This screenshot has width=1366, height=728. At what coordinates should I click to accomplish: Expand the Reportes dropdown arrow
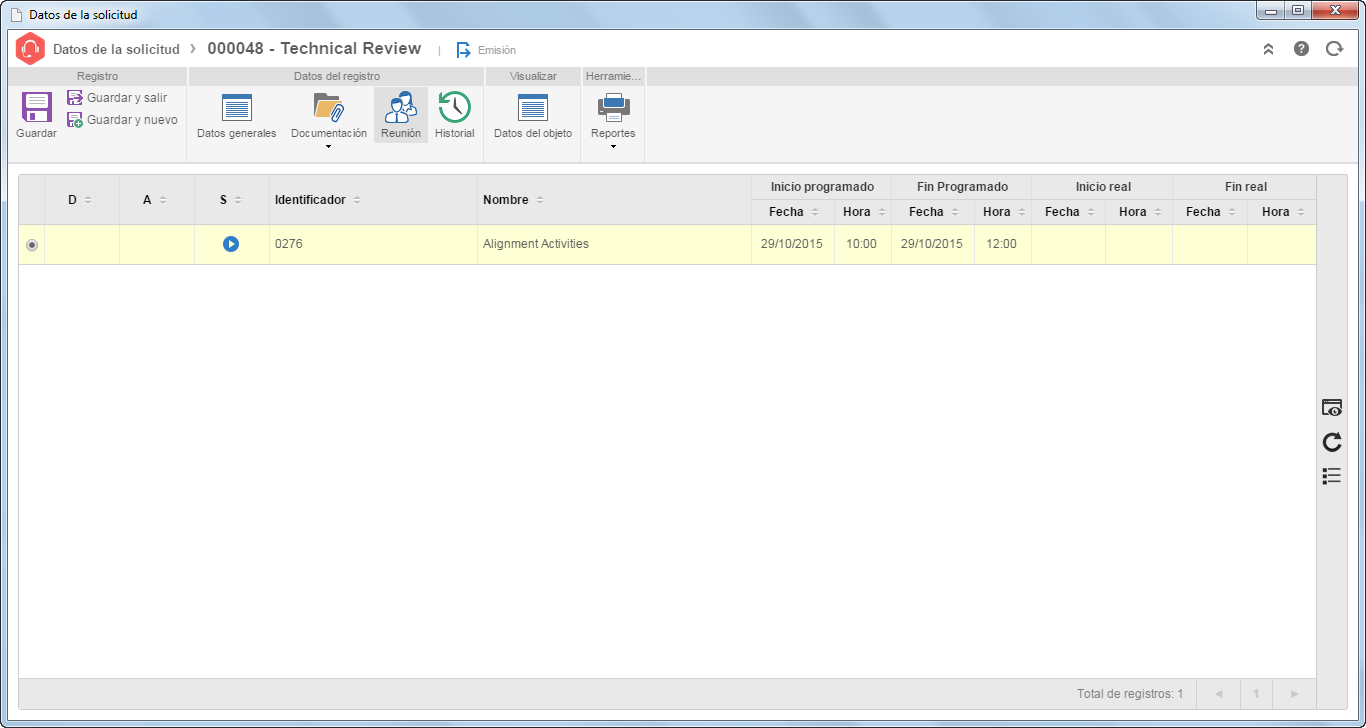click(613, 147)
